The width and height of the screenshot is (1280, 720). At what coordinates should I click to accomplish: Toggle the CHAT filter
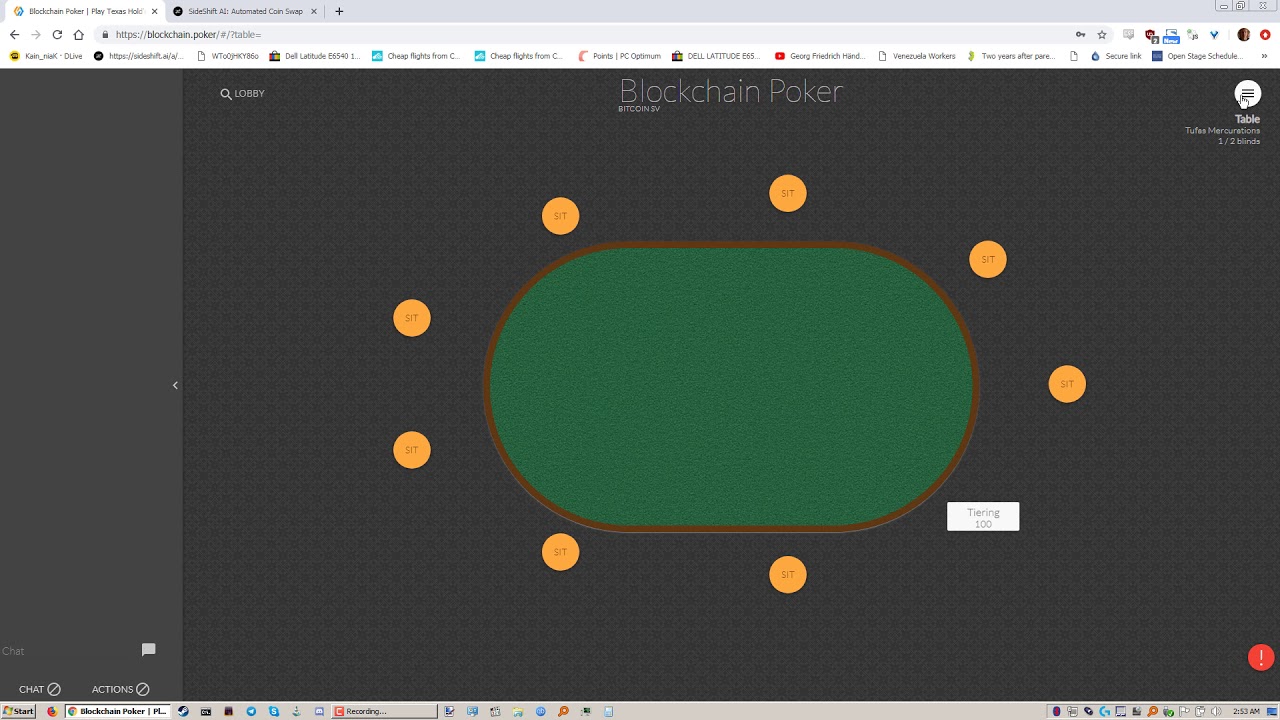click(x=40, y=689)
